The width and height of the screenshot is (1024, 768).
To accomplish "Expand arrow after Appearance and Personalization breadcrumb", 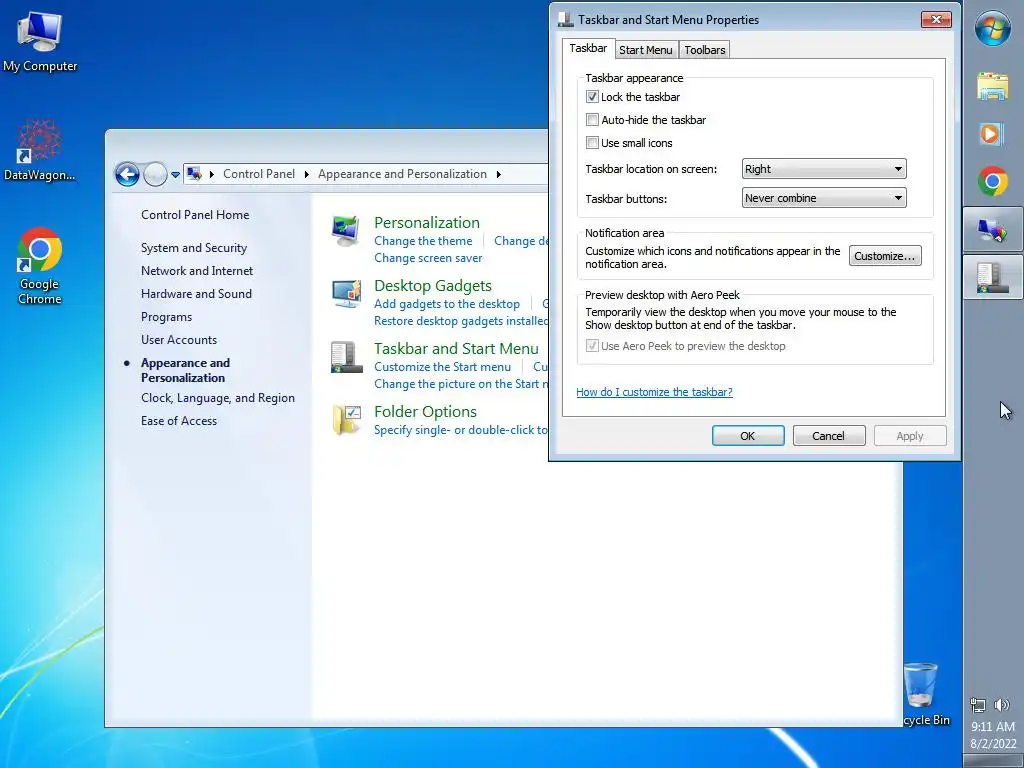I will coord(498,174).
